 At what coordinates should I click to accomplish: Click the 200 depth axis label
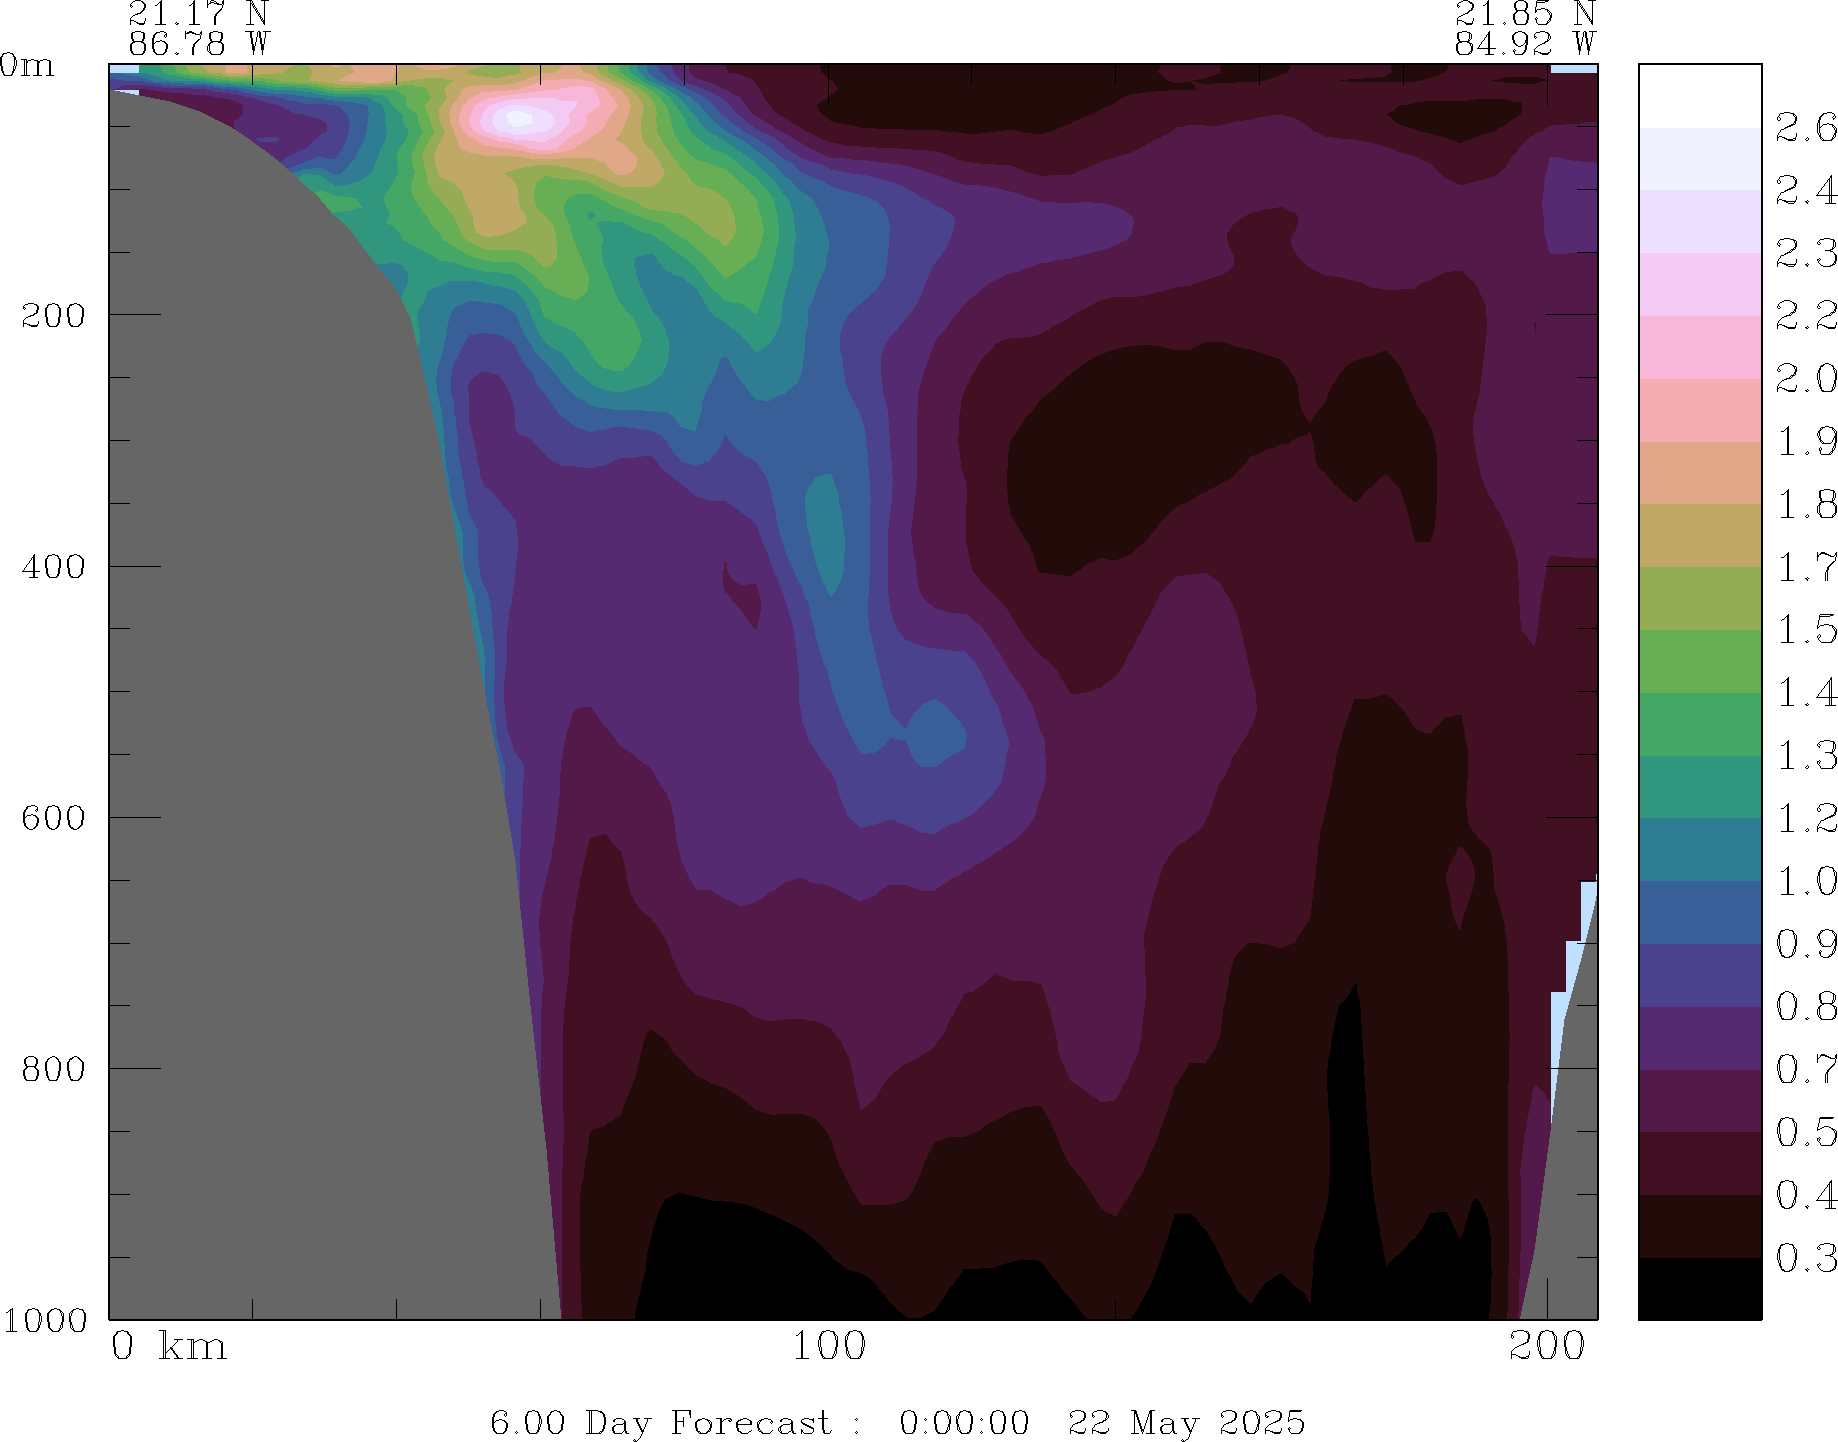(53, 316)
